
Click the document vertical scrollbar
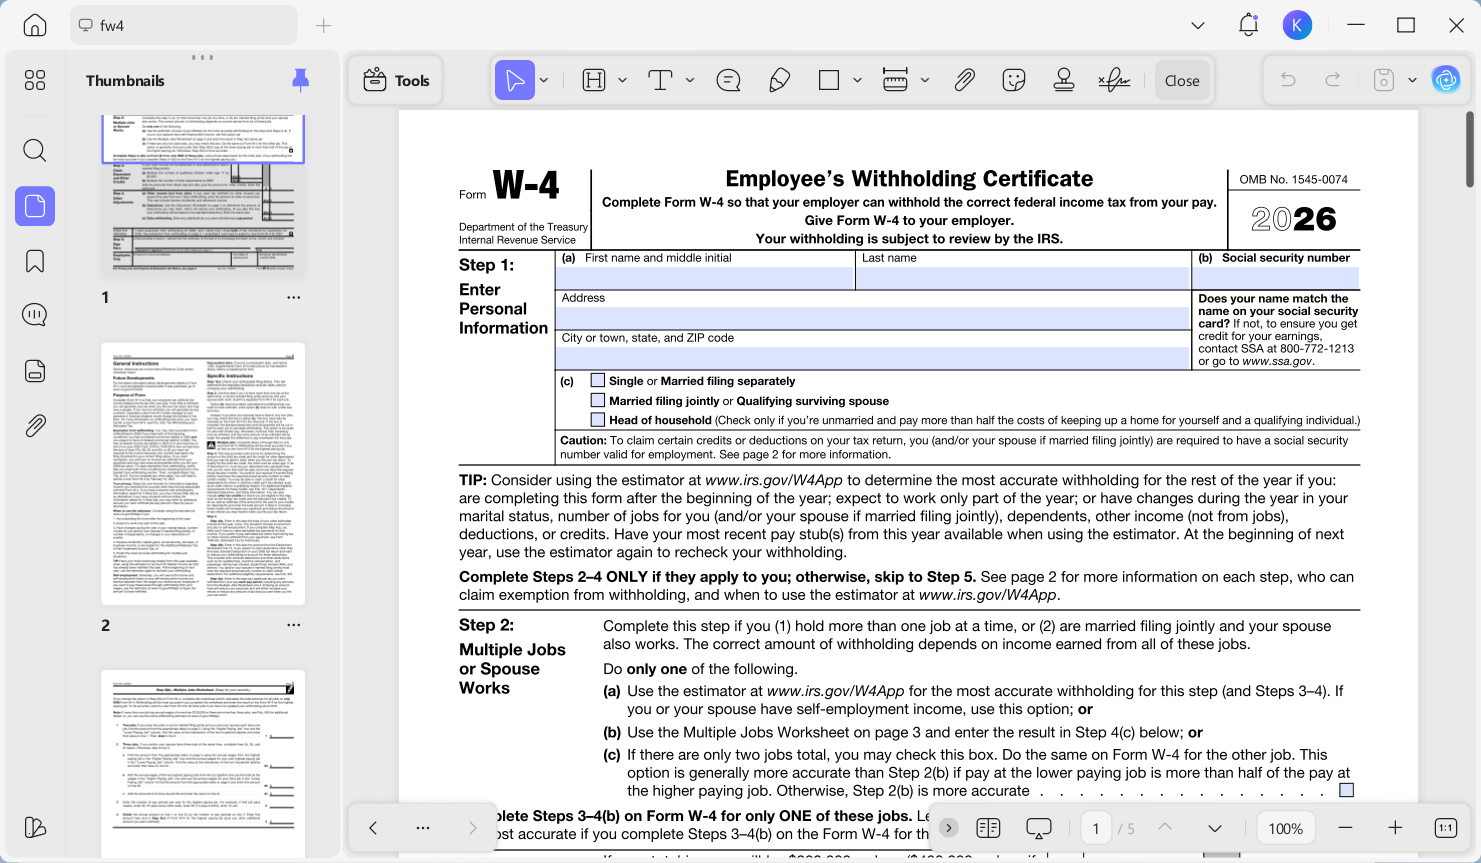[1470, 148]
